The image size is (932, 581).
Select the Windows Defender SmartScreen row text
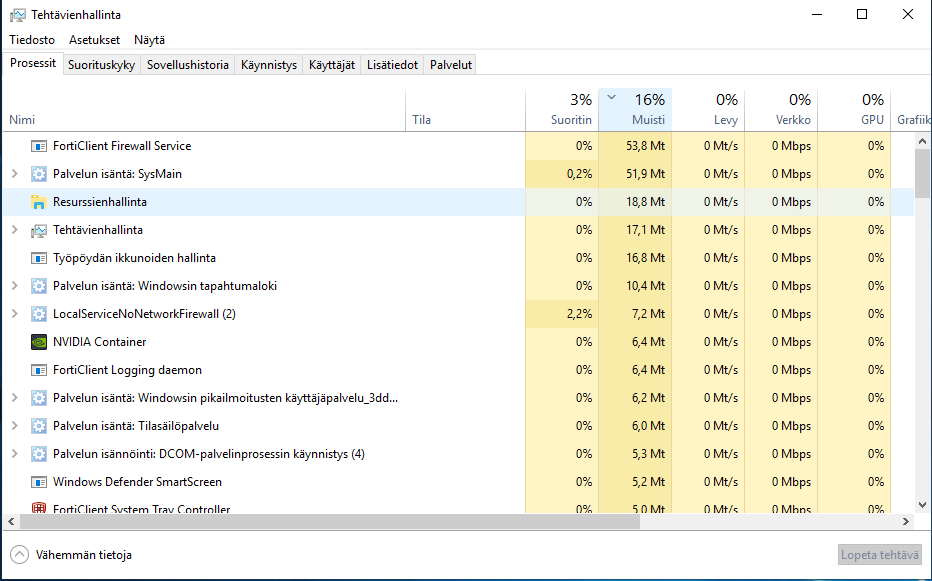point(137,482)
